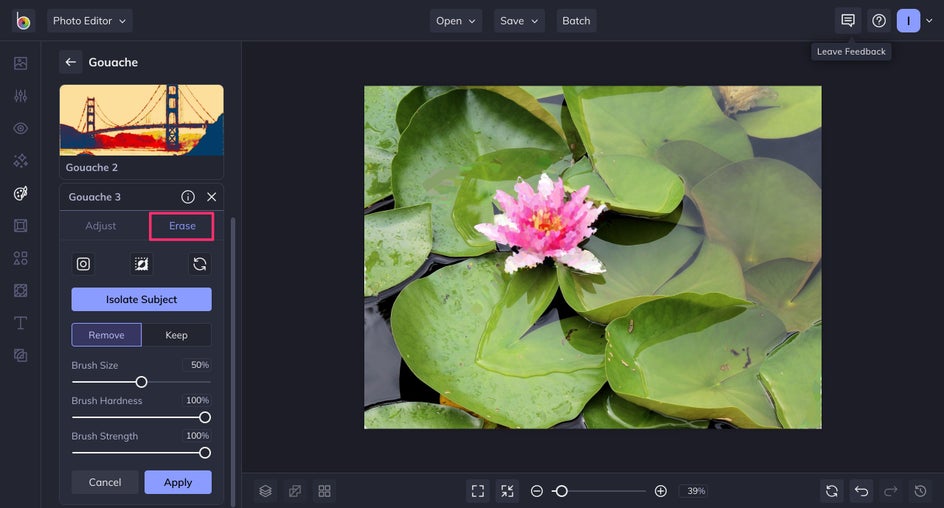The height and width of the screenshot is (508, 944).
Task: Select the Keep brush mode
Action: 176,335
